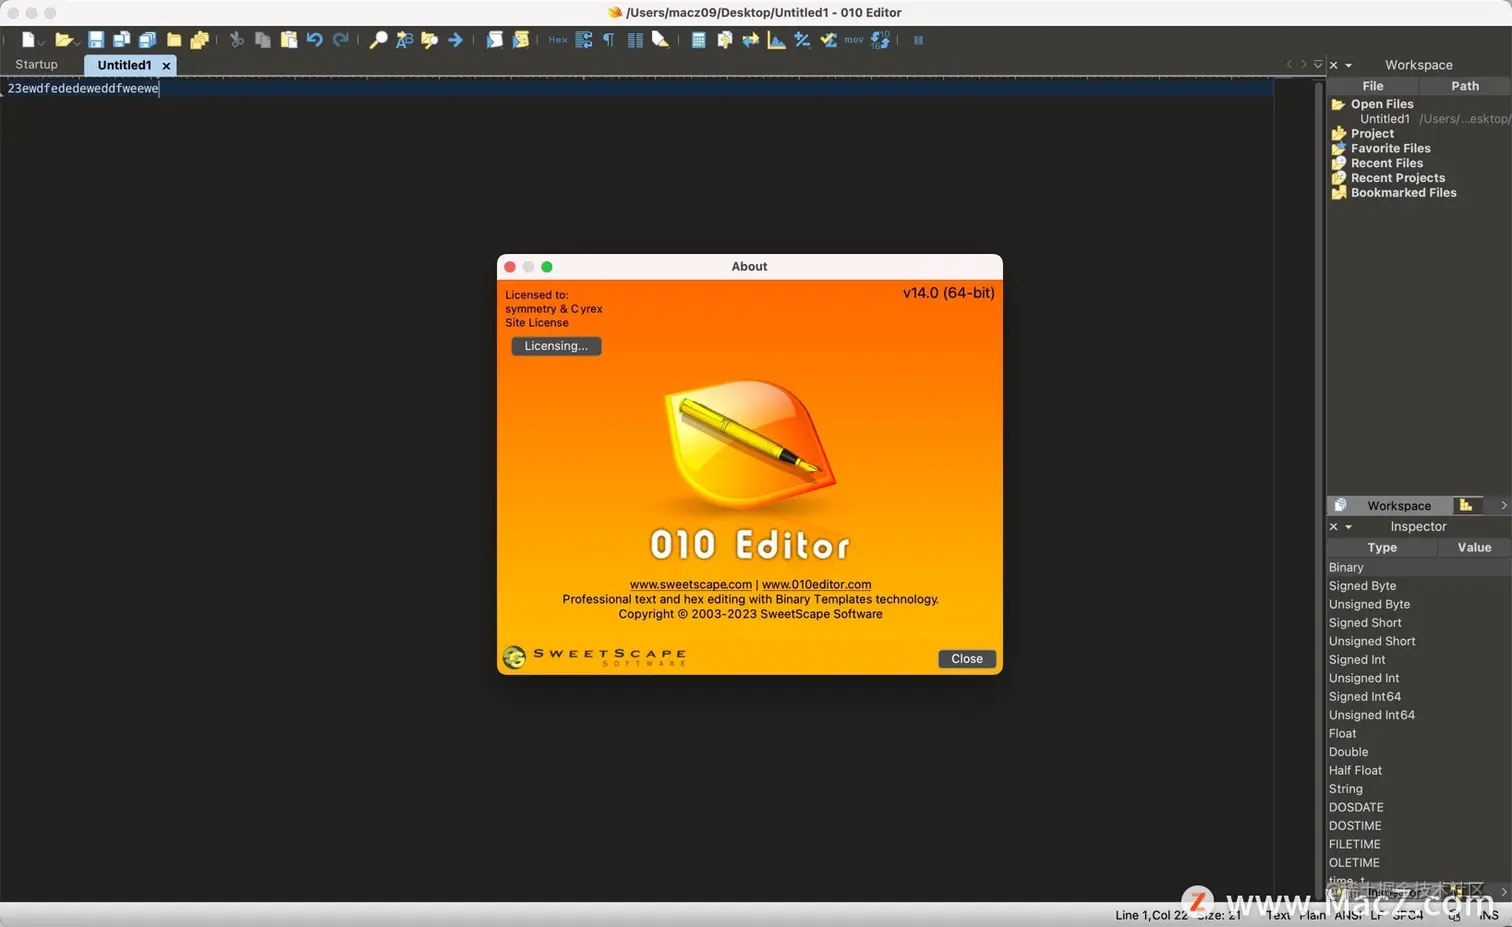The height and width of the screenshot is (927, 1512).
Task: Select Bookmarked Files in the Workspace tree
Action: click(x=1403, y=193)
